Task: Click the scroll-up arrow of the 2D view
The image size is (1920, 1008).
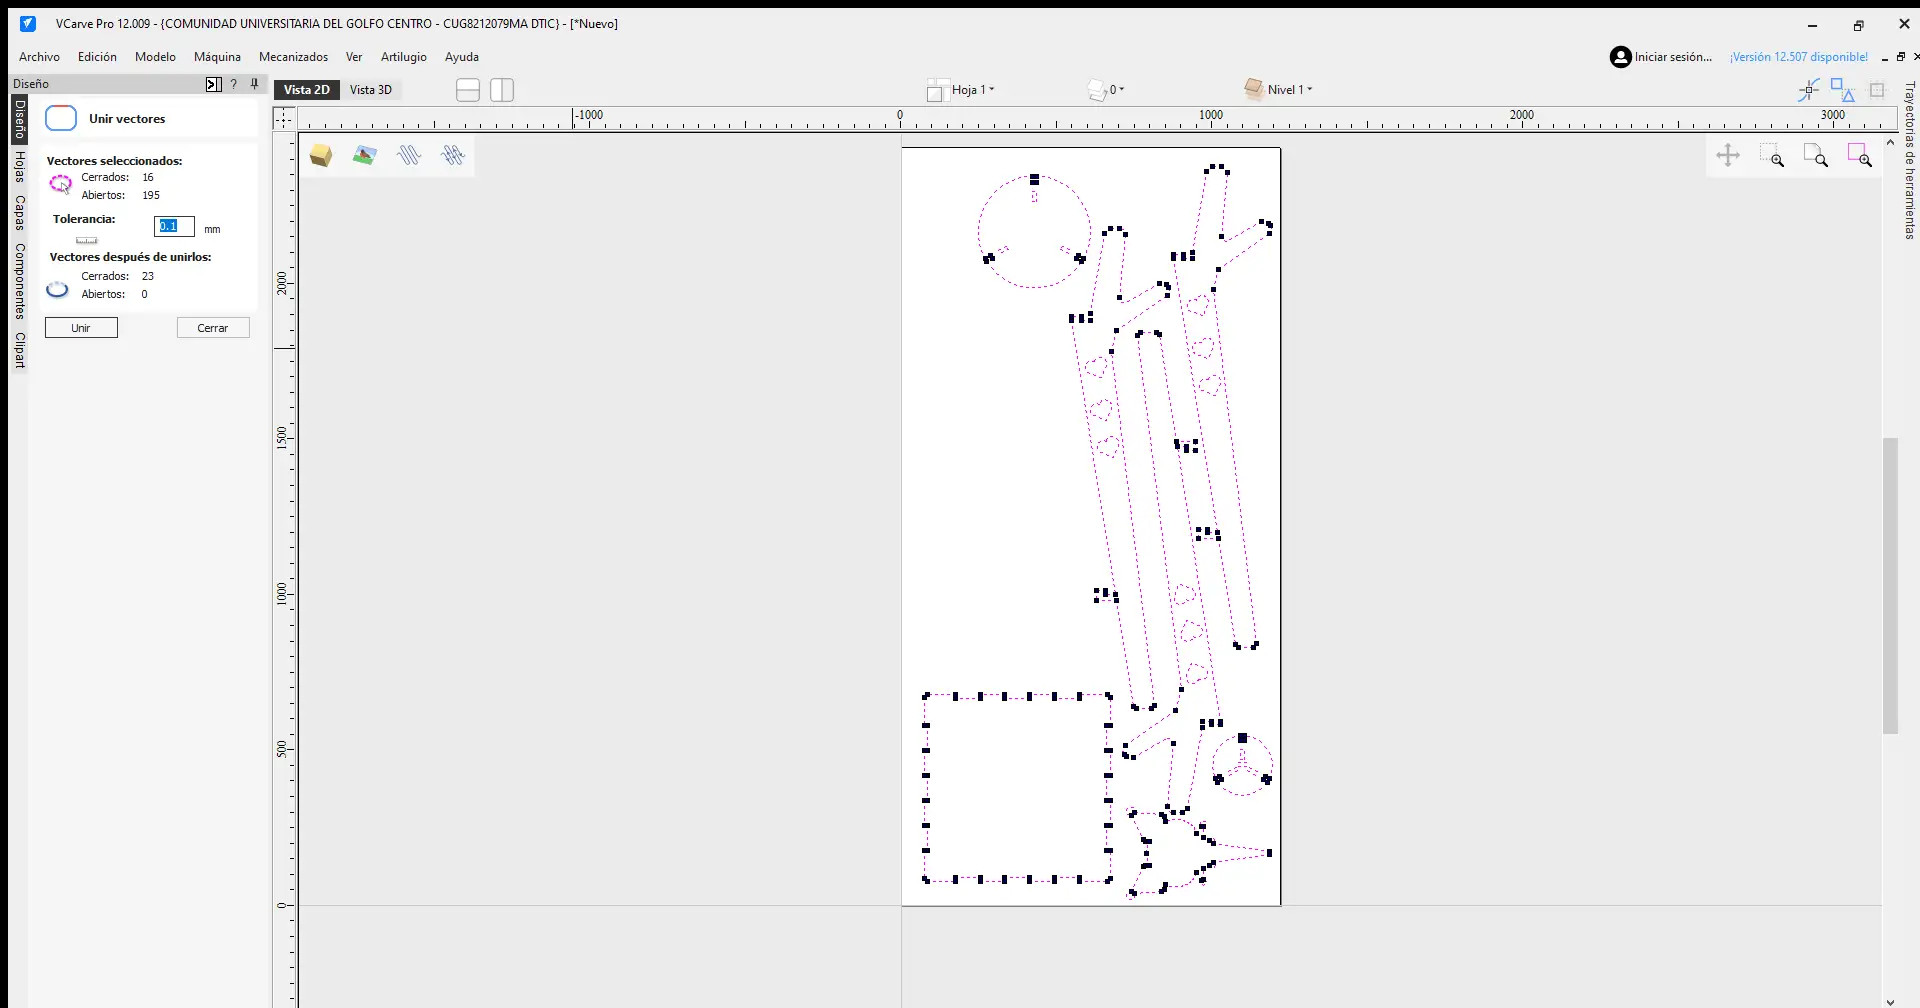Action: [x=1890, y=143]
